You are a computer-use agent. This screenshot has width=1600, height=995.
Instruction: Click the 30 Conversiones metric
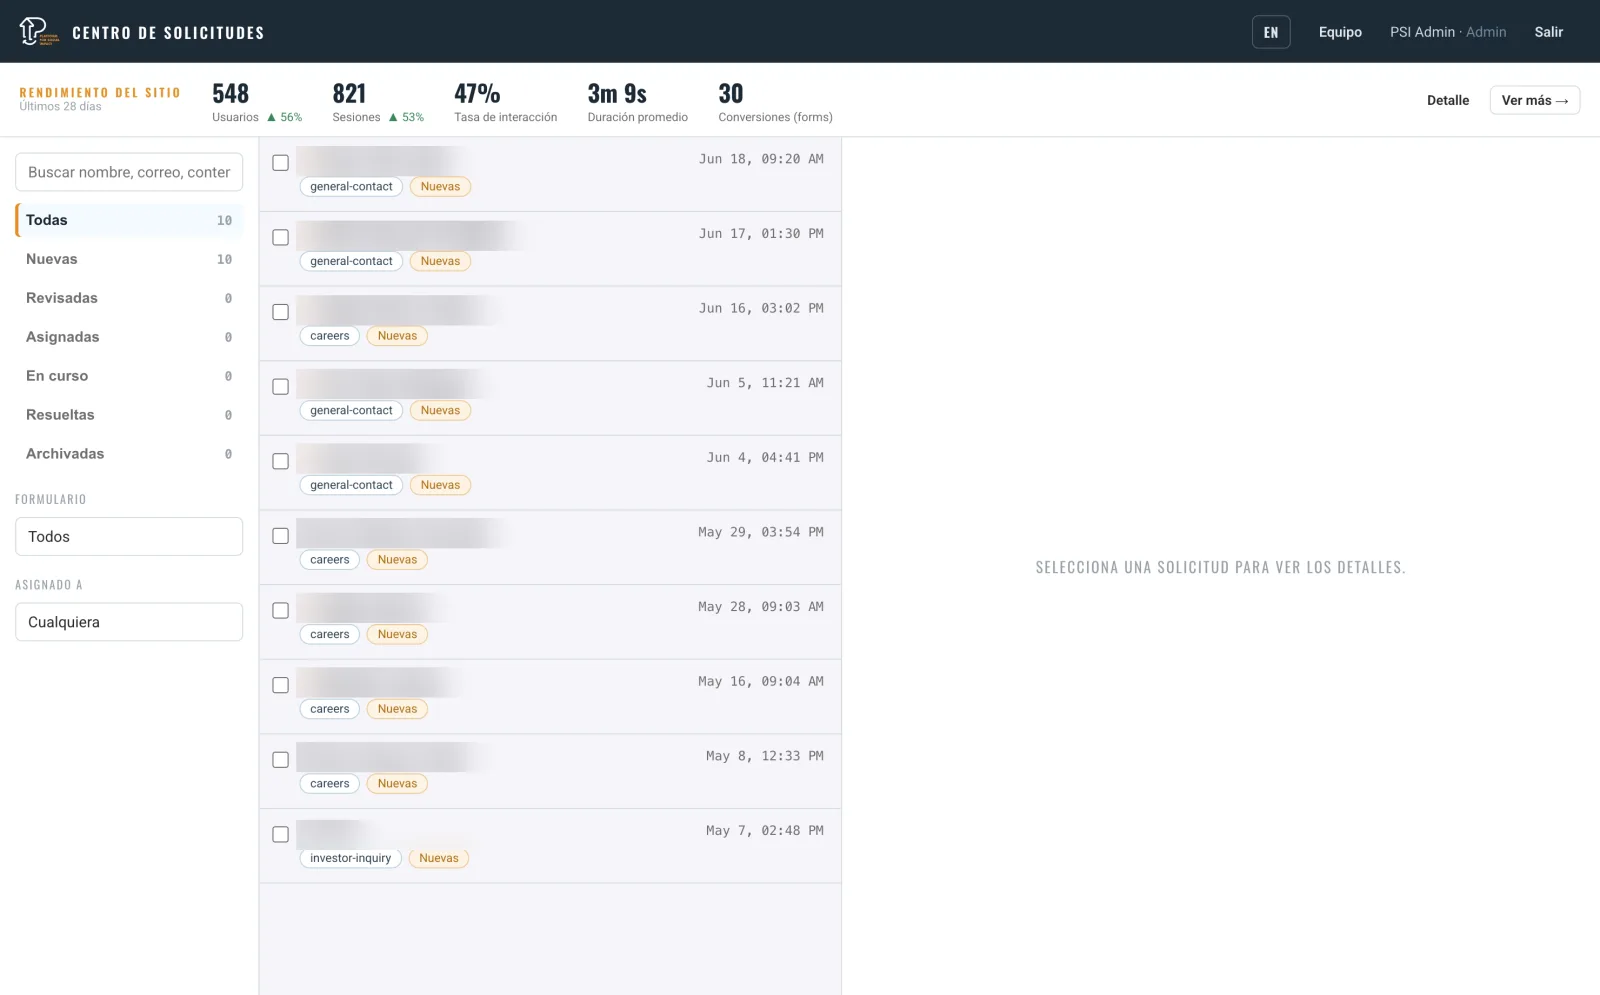(775, 102)
